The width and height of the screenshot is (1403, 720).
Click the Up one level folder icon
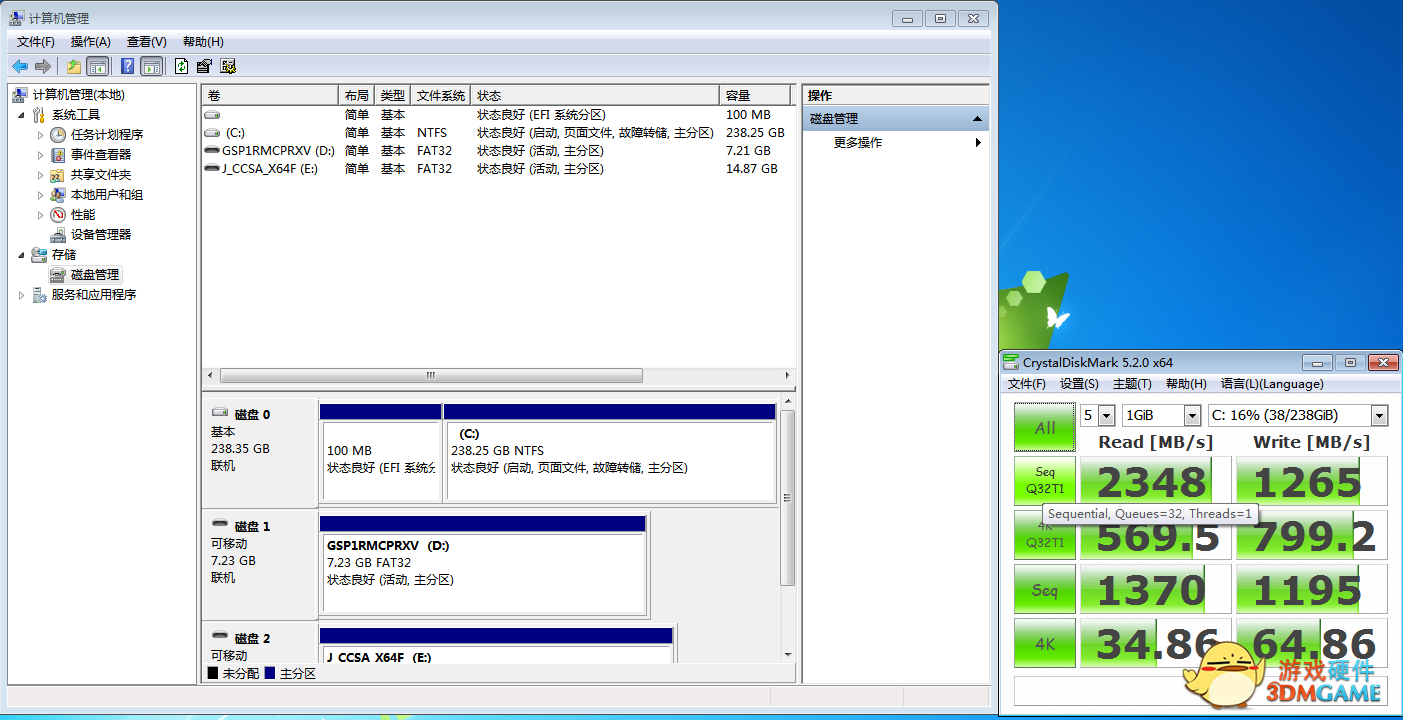(73, 67)
